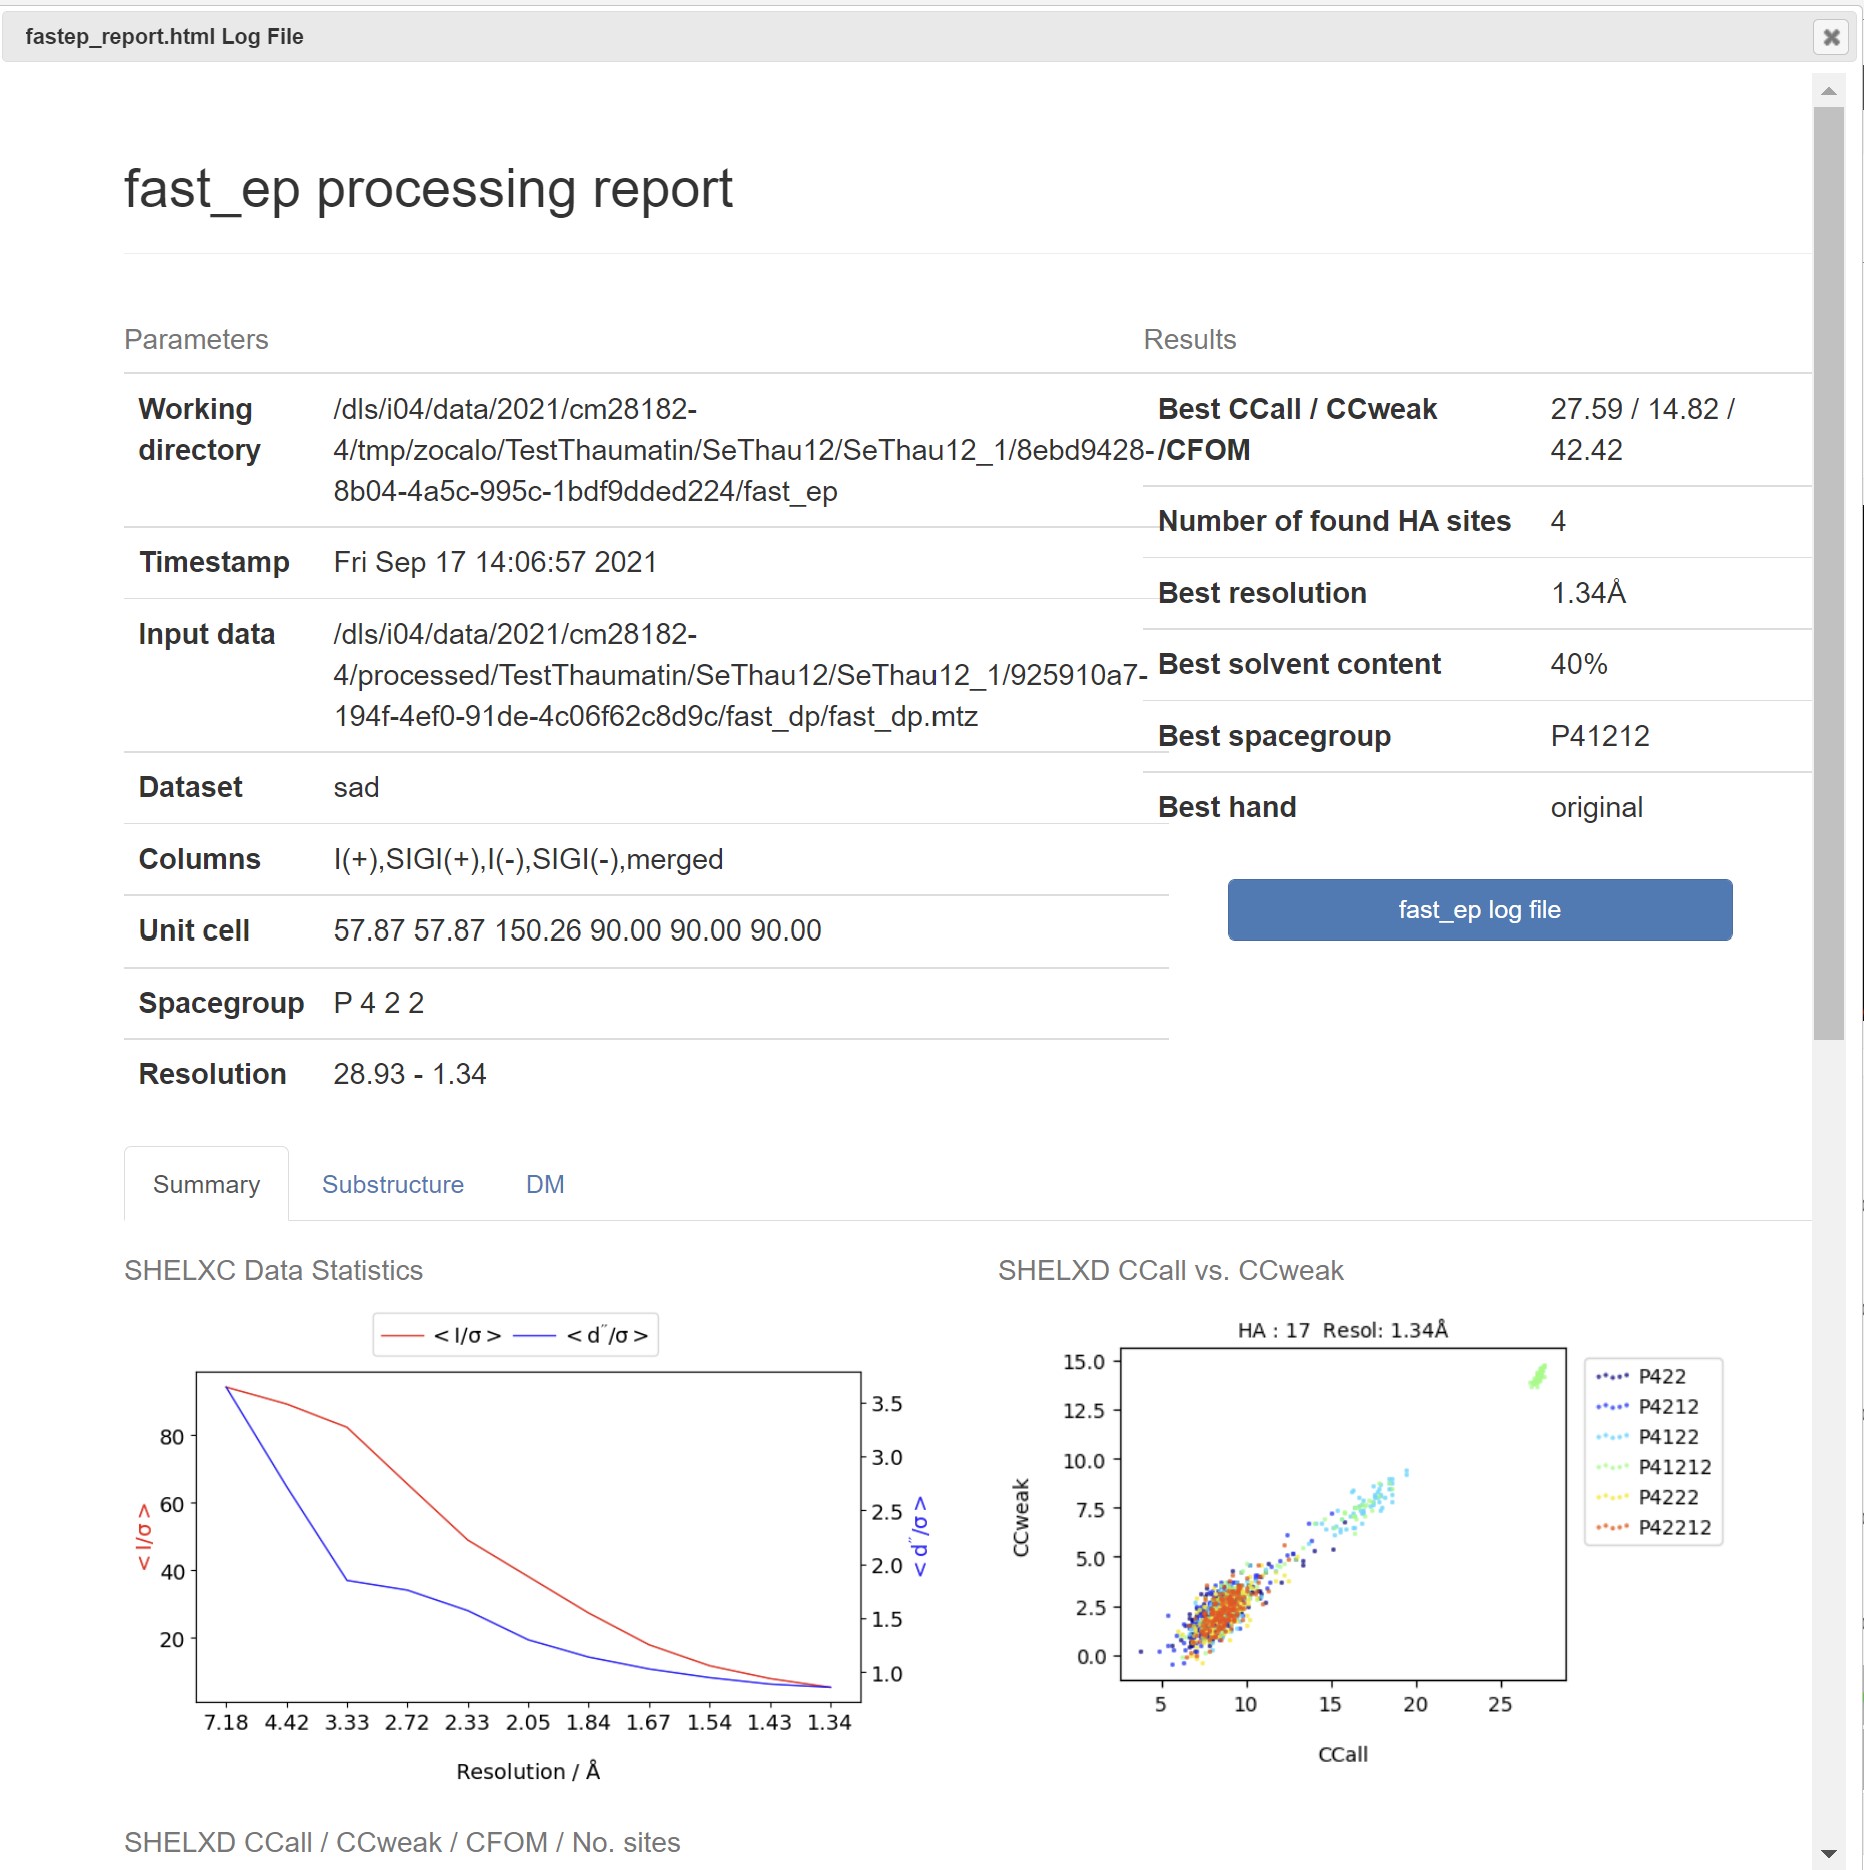Click the vertical scrollbar thumb
This screenshot has width=1864, height=1870.
pyautogui.click(x=1829, y=573)
